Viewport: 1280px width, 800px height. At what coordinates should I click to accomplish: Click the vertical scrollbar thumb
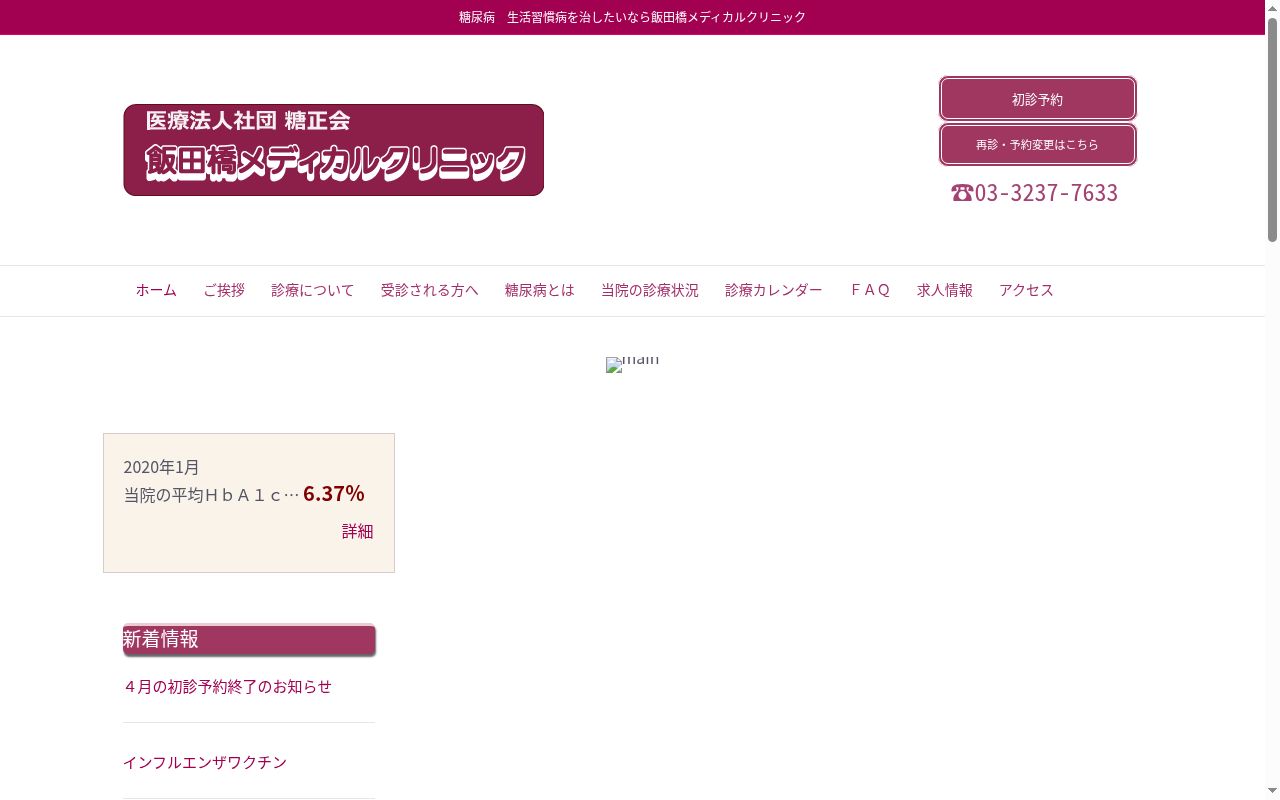[1272, 130]
